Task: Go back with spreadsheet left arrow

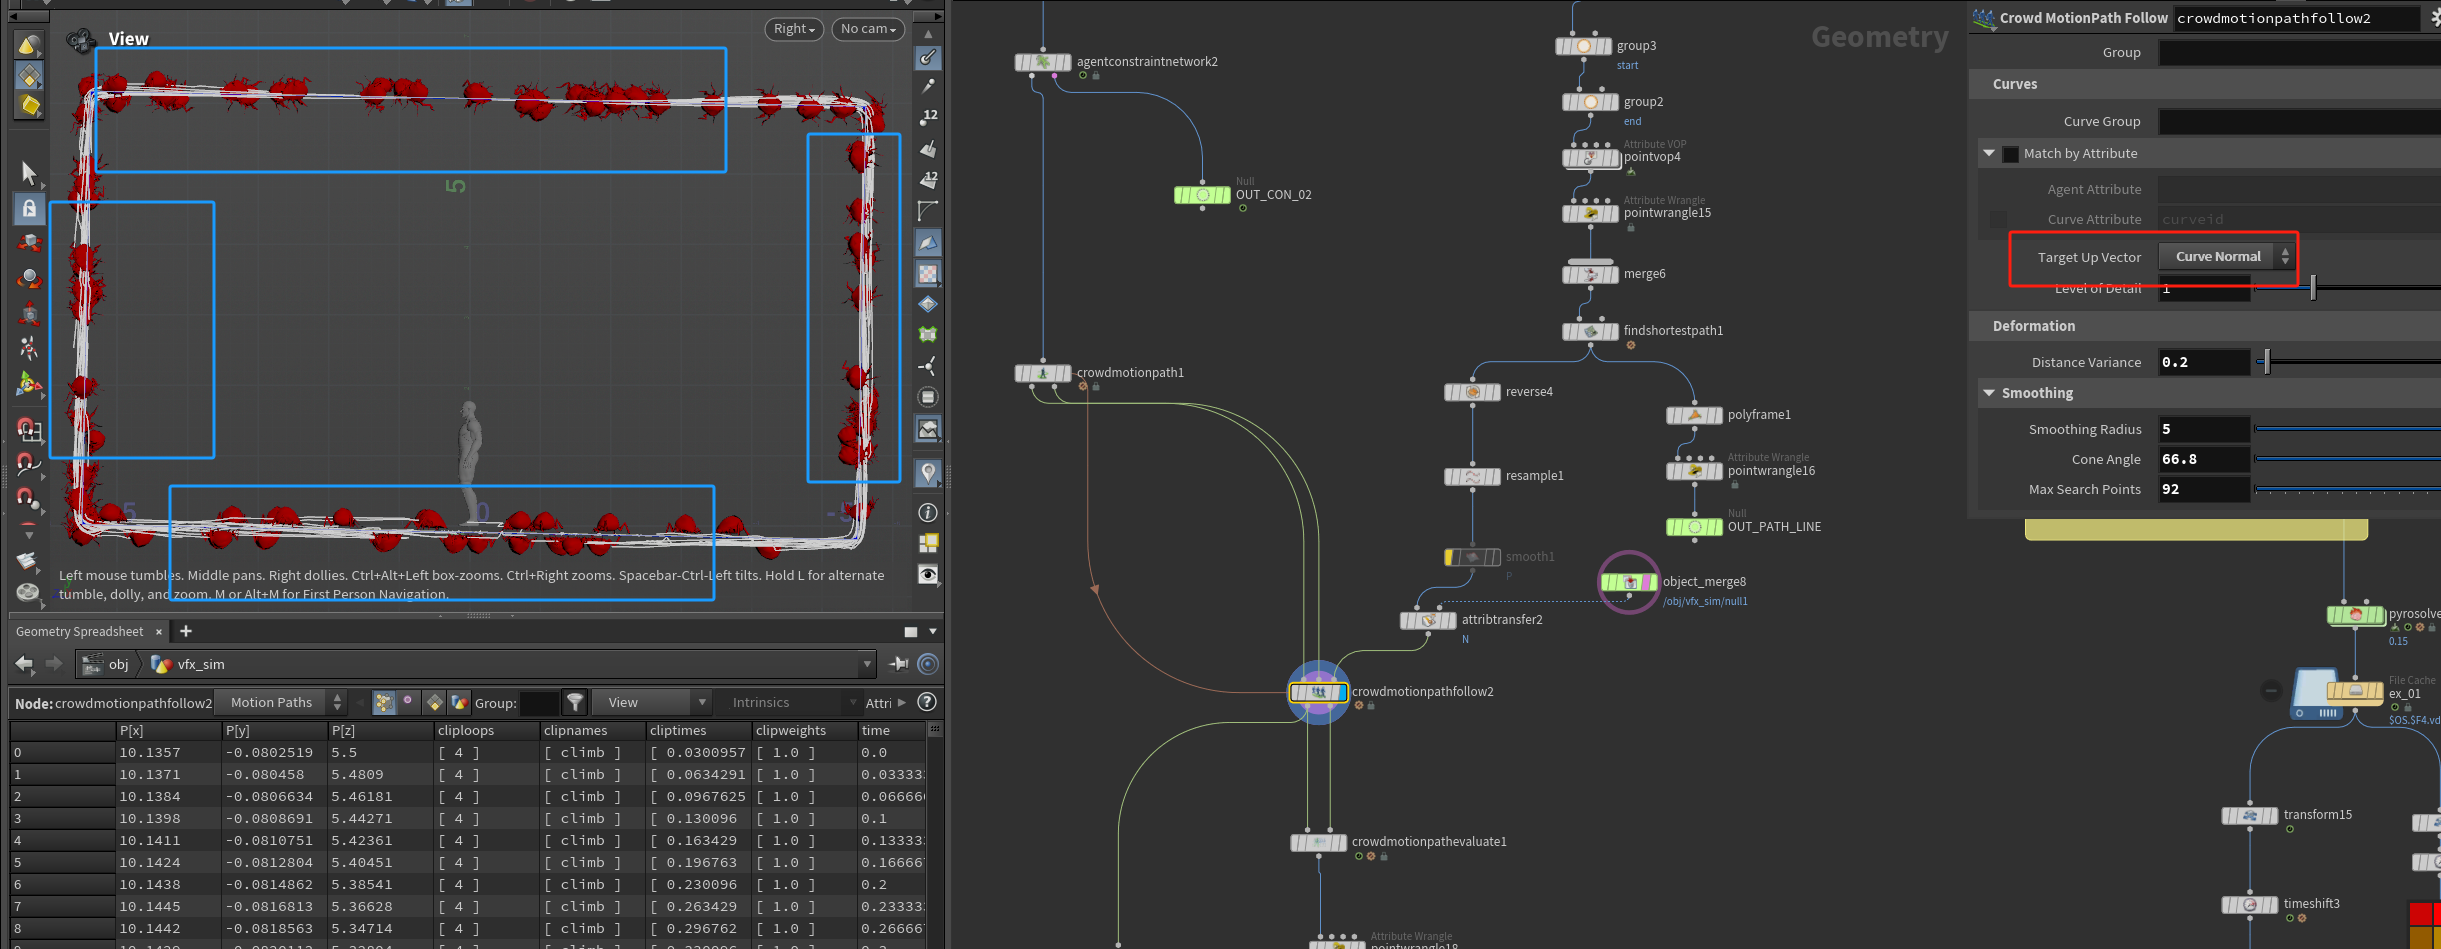Action: [25, 663]
